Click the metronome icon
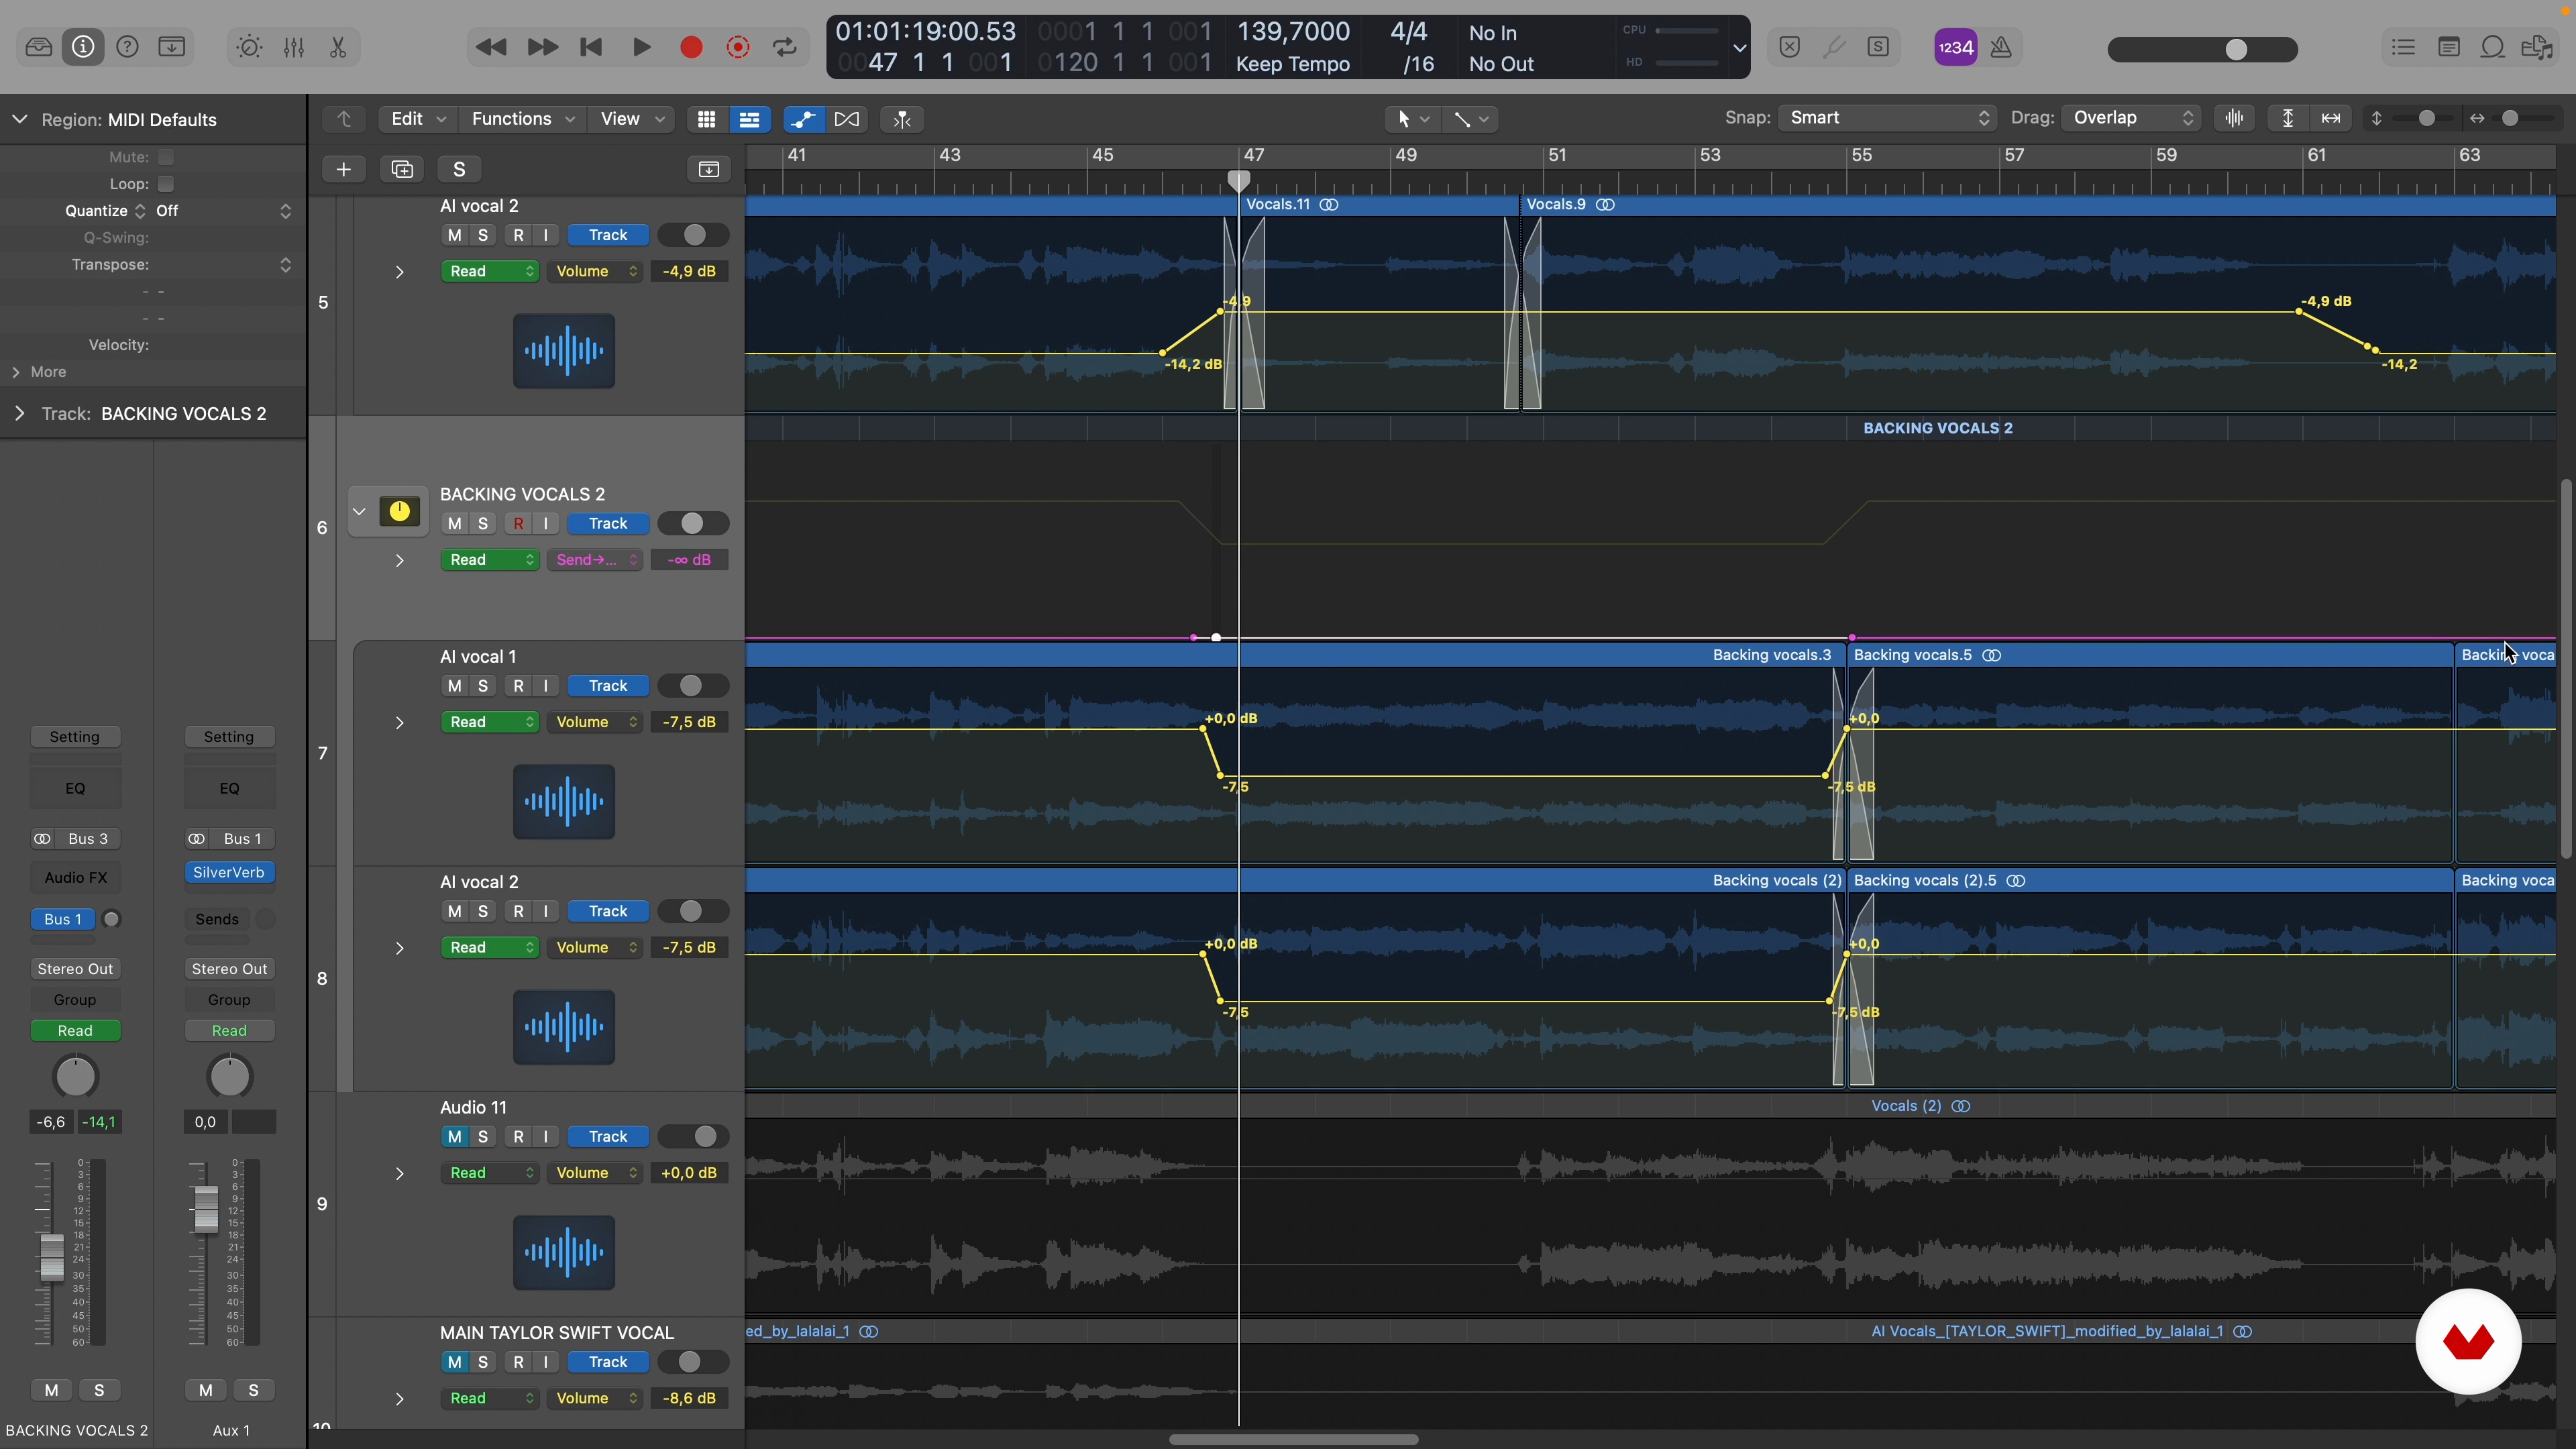This screenshot has width=2576, height=1449. pos(2001,47)
